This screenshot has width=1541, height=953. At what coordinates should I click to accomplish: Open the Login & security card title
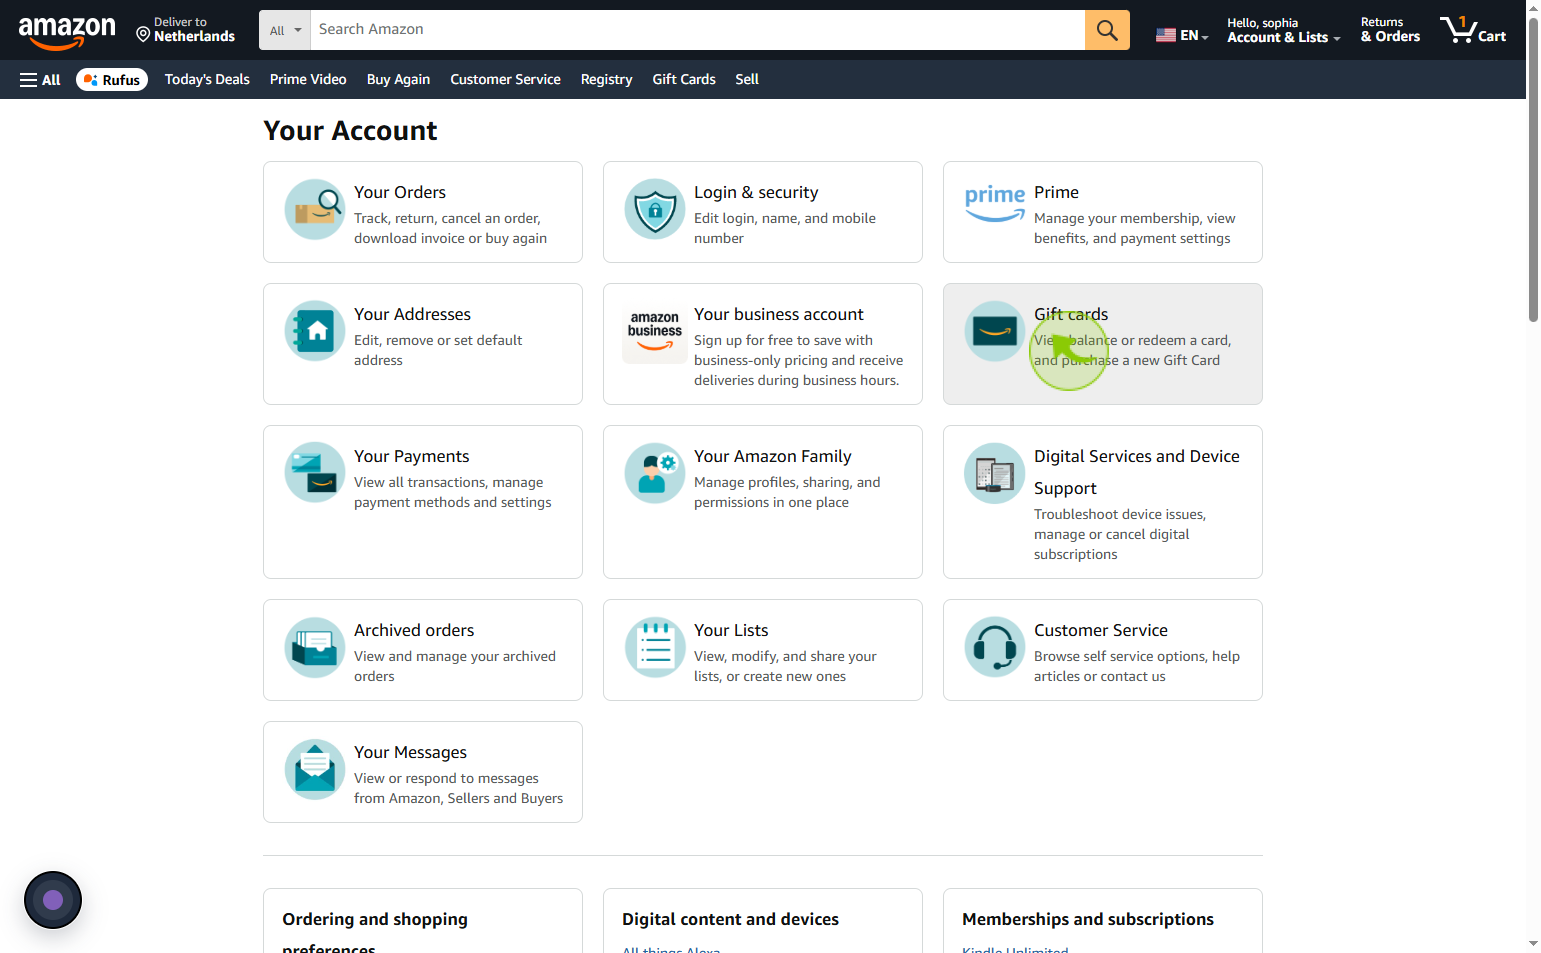click(x=756, y=192)
